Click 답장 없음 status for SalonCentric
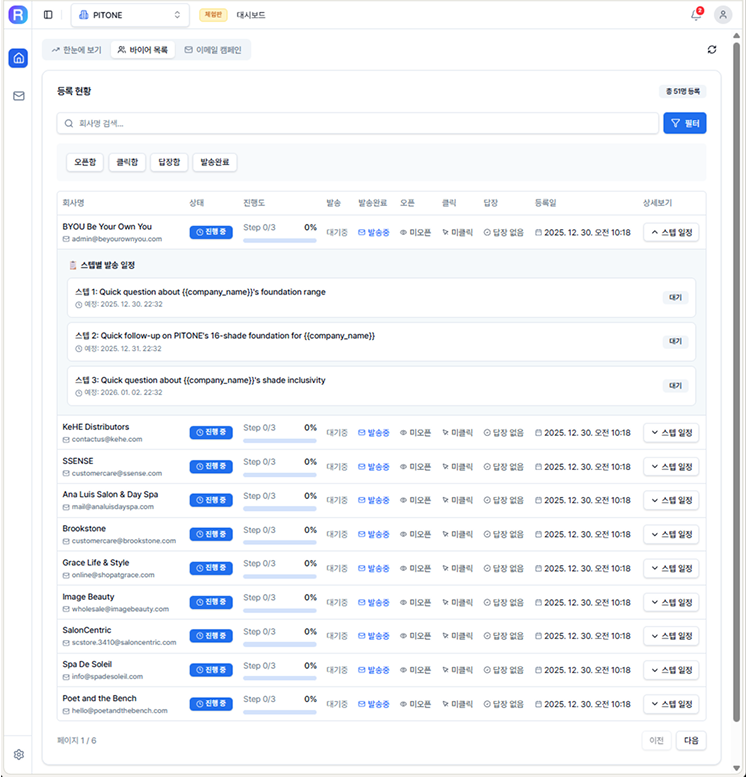 point(503,636)
